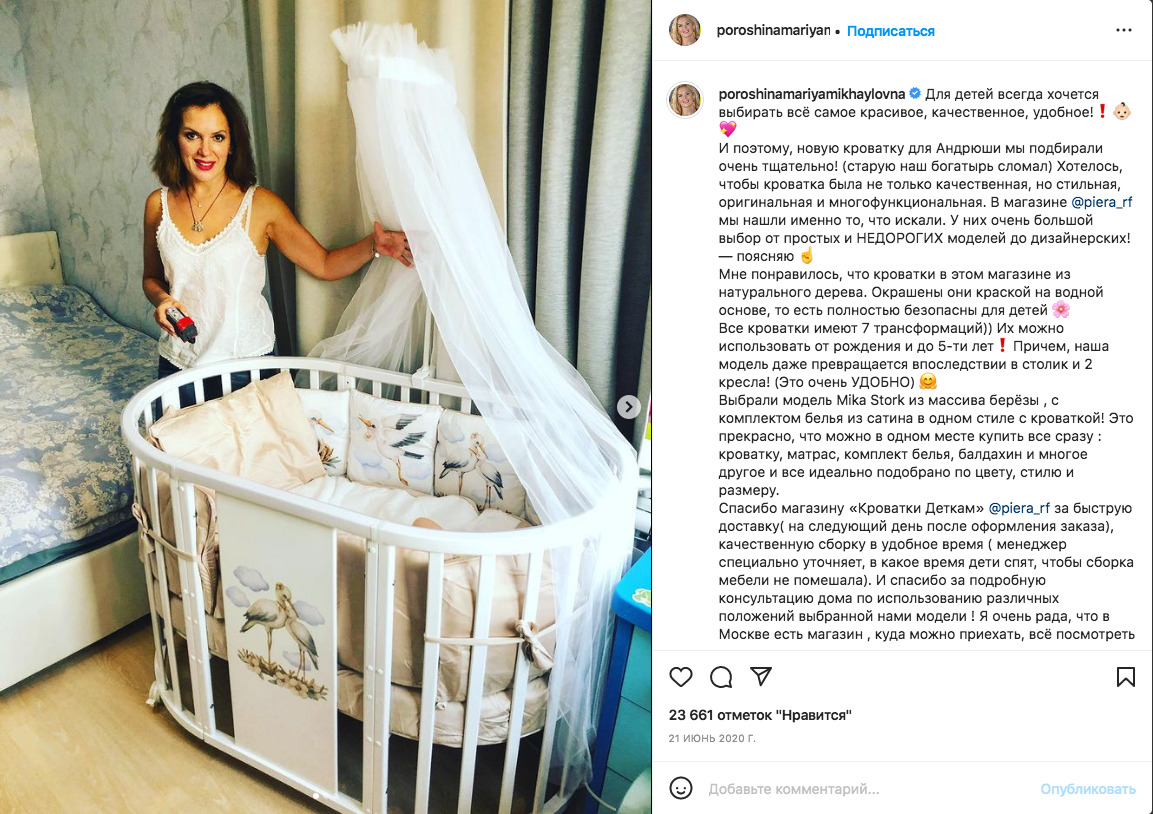Click the crib photo
Screen dimensions: 1153x814
325,407
